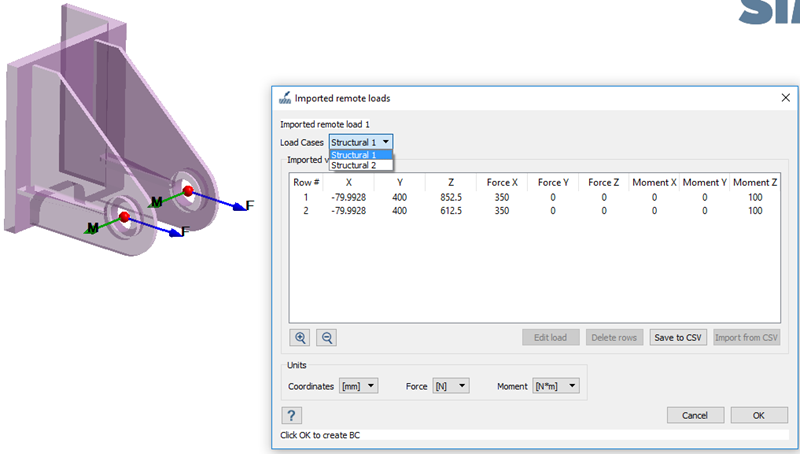The height and width of the screenshot is (454, 800).
Task: Close the Imported remote loads dialog
Action: (x=785, y=98)
